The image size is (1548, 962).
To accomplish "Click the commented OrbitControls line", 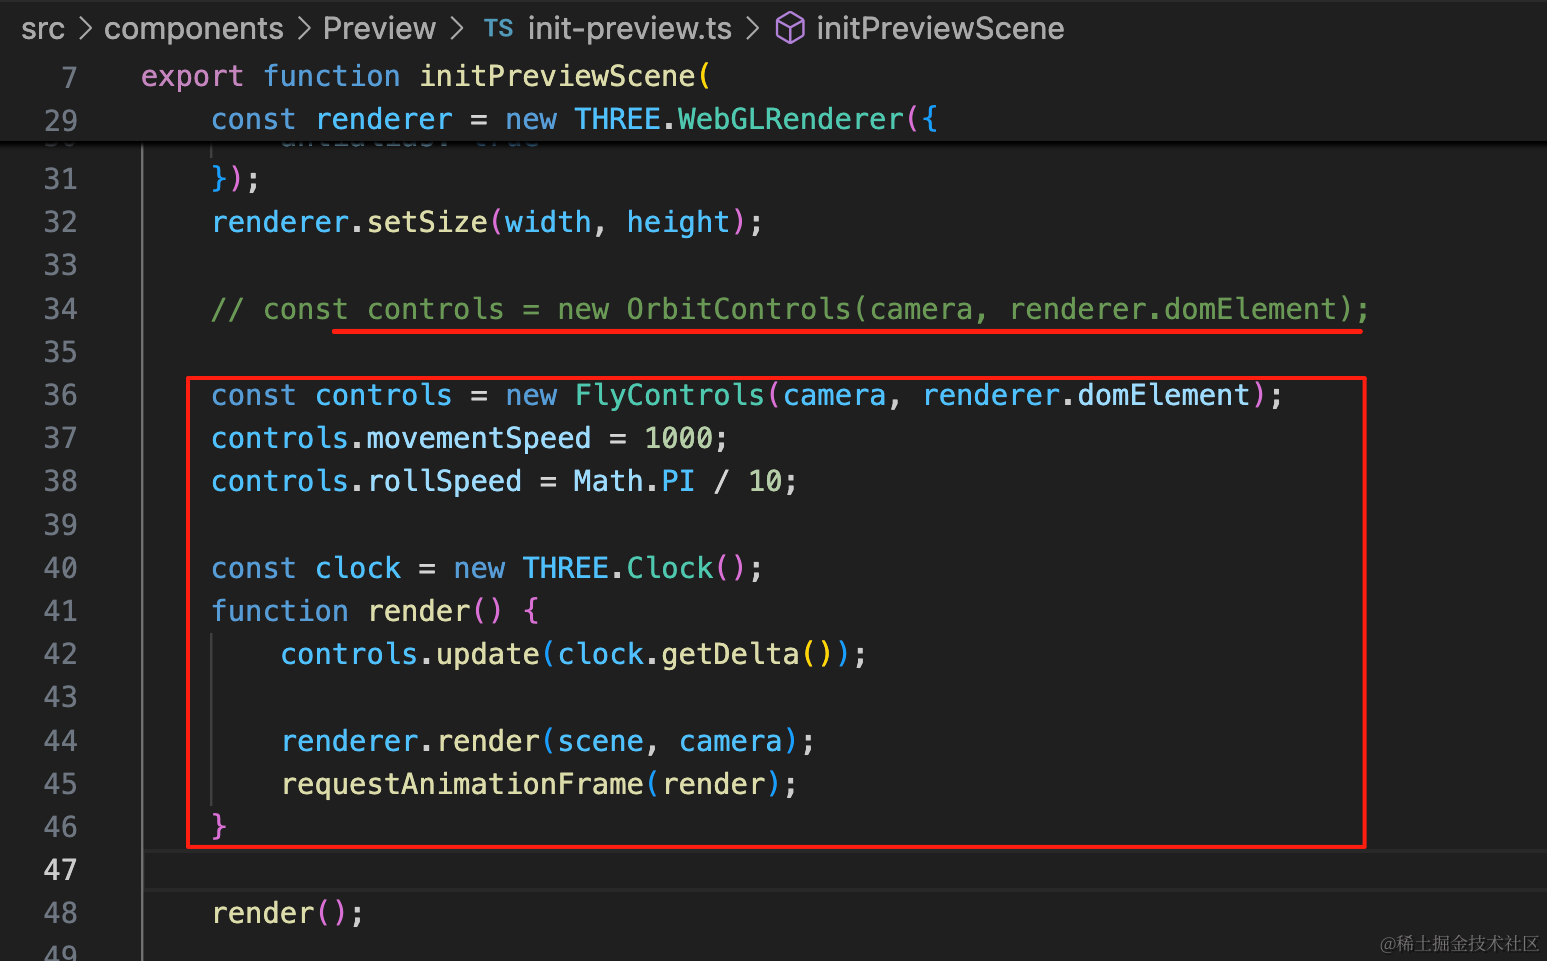I will 790,309.
